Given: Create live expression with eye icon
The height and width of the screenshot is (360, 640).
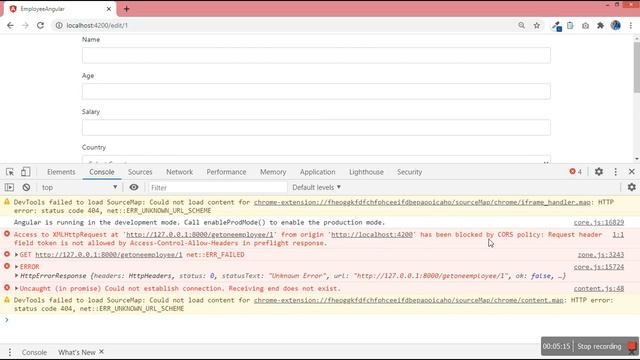Looking at the screenshot, I should [x=134, y=187].
